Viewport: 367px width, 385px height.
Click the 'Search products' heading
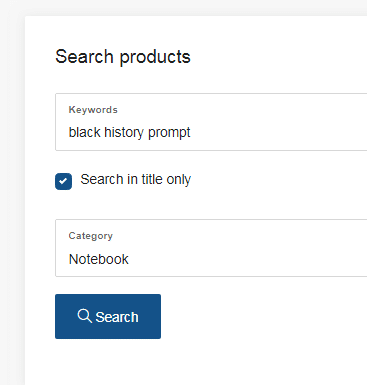point(123,56)
